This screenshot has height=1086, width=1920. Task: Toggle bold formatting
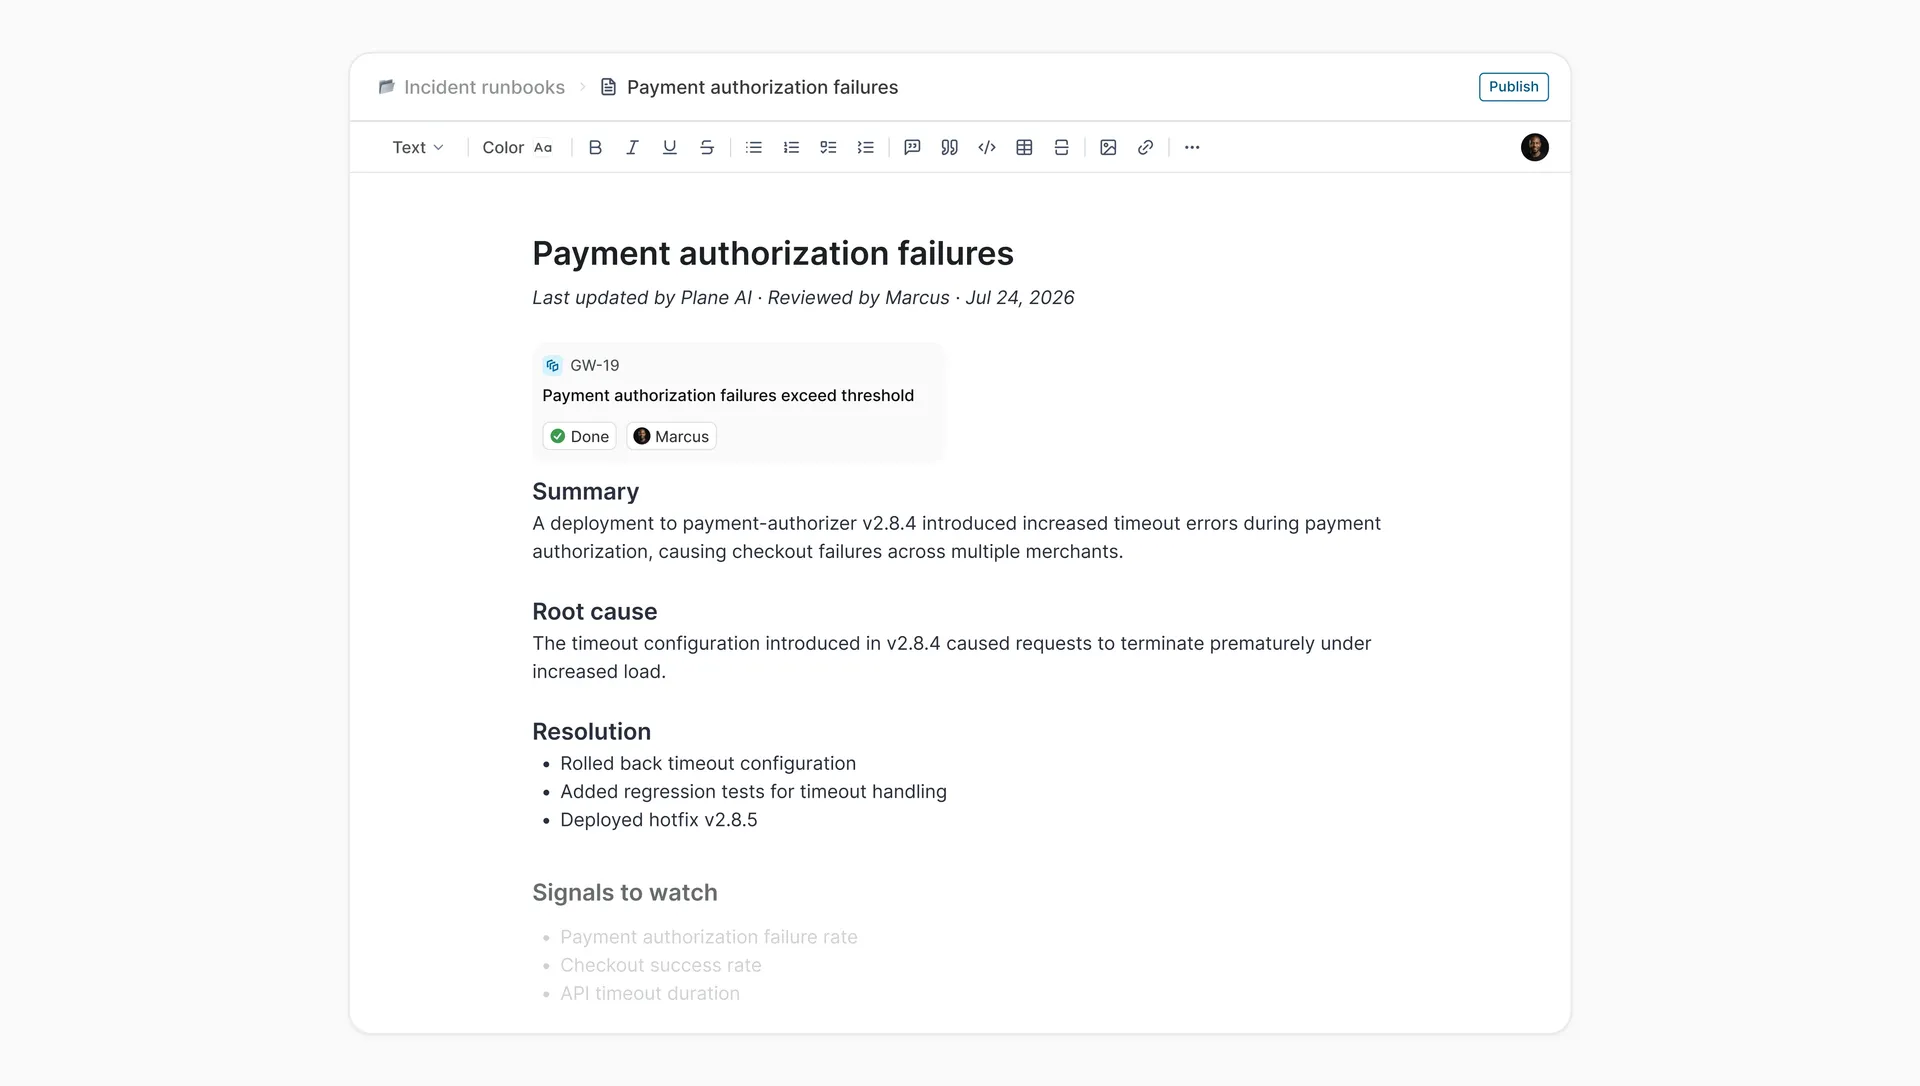(x=595, y=147)
